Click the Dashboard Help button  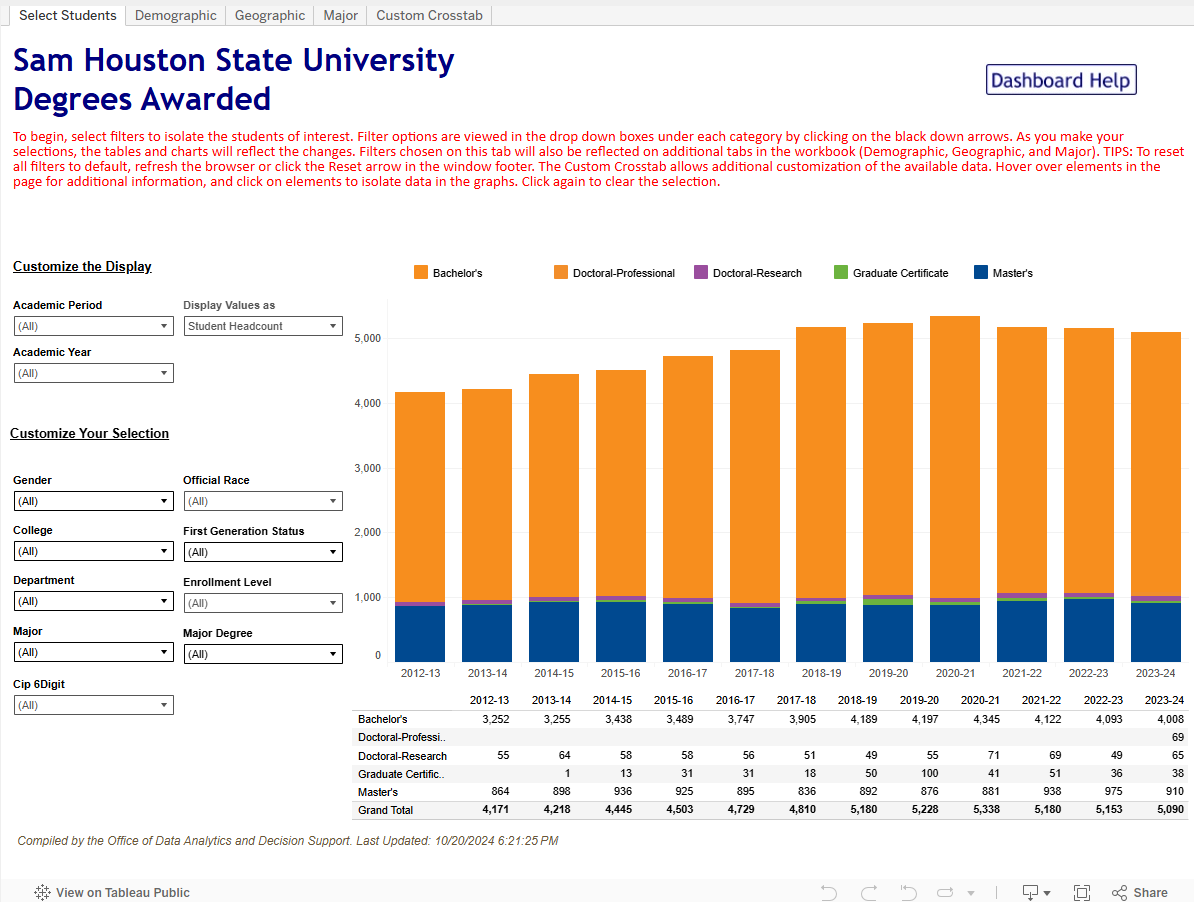point(1061,80)
